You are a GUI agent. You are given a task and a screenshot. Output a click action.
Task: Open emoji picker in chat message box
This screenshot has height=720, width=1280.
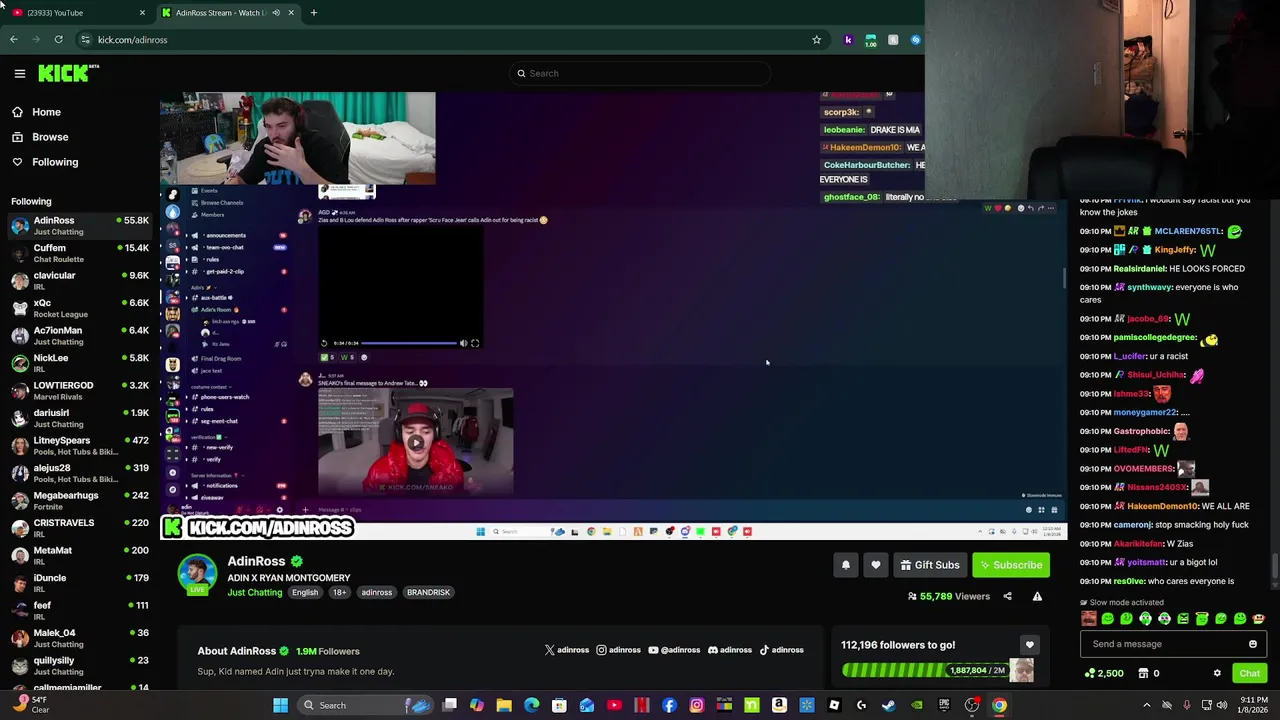[1252, 644]
